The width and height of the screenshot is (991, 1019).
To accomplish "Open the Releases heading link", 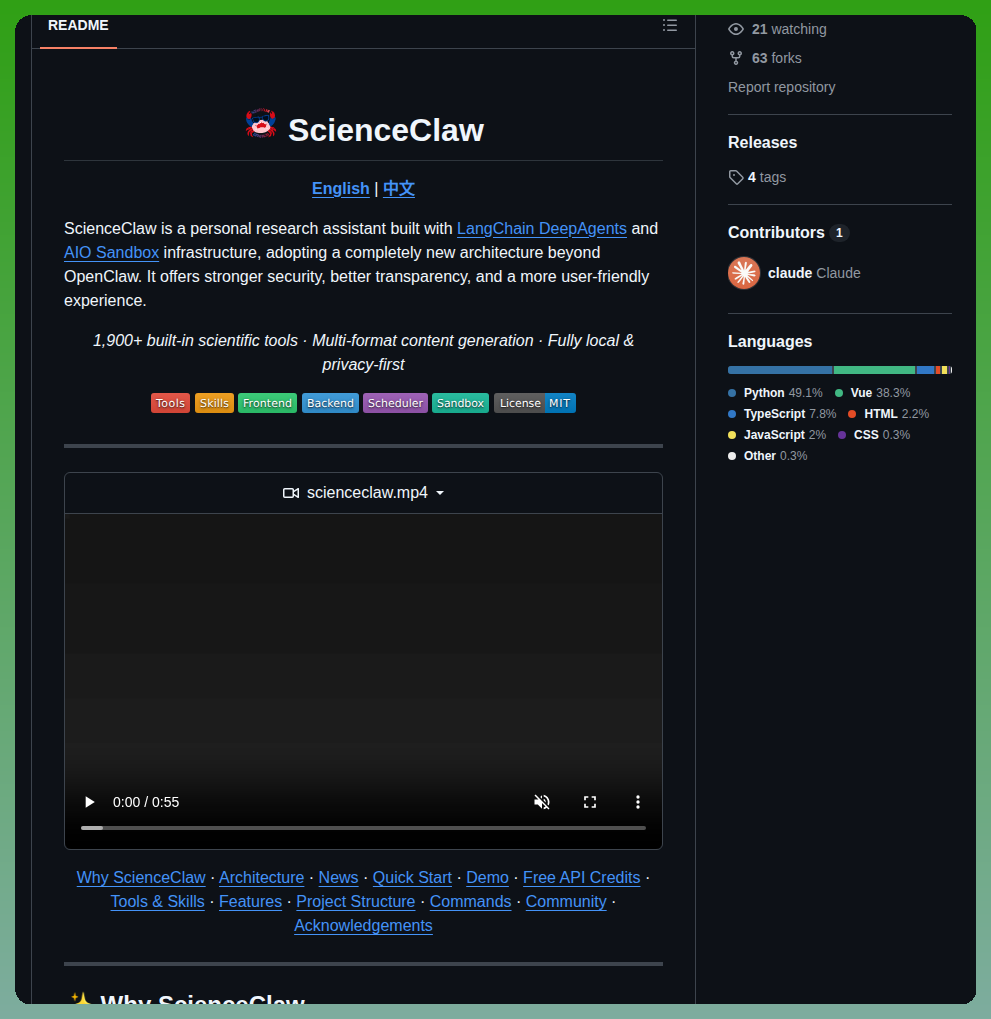I will (762, 142).
